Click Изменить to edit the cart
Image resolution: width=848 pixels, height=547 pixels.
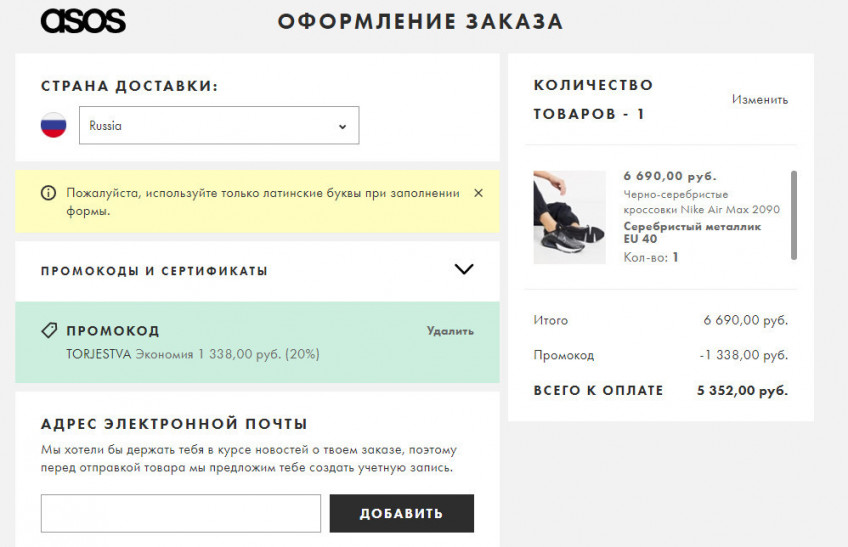[760, 100]
